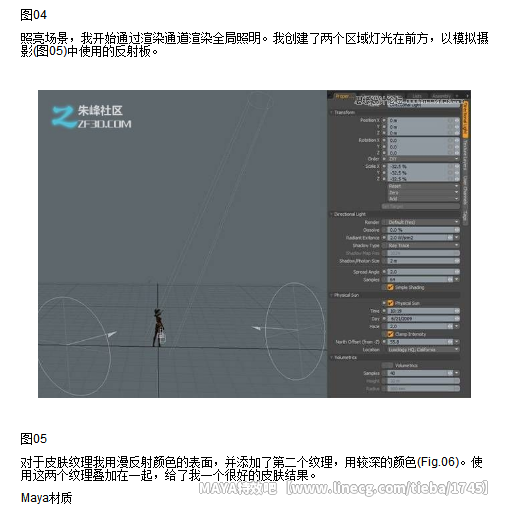
Task: Open the Location dropdown
Action: tap(424, 349)
